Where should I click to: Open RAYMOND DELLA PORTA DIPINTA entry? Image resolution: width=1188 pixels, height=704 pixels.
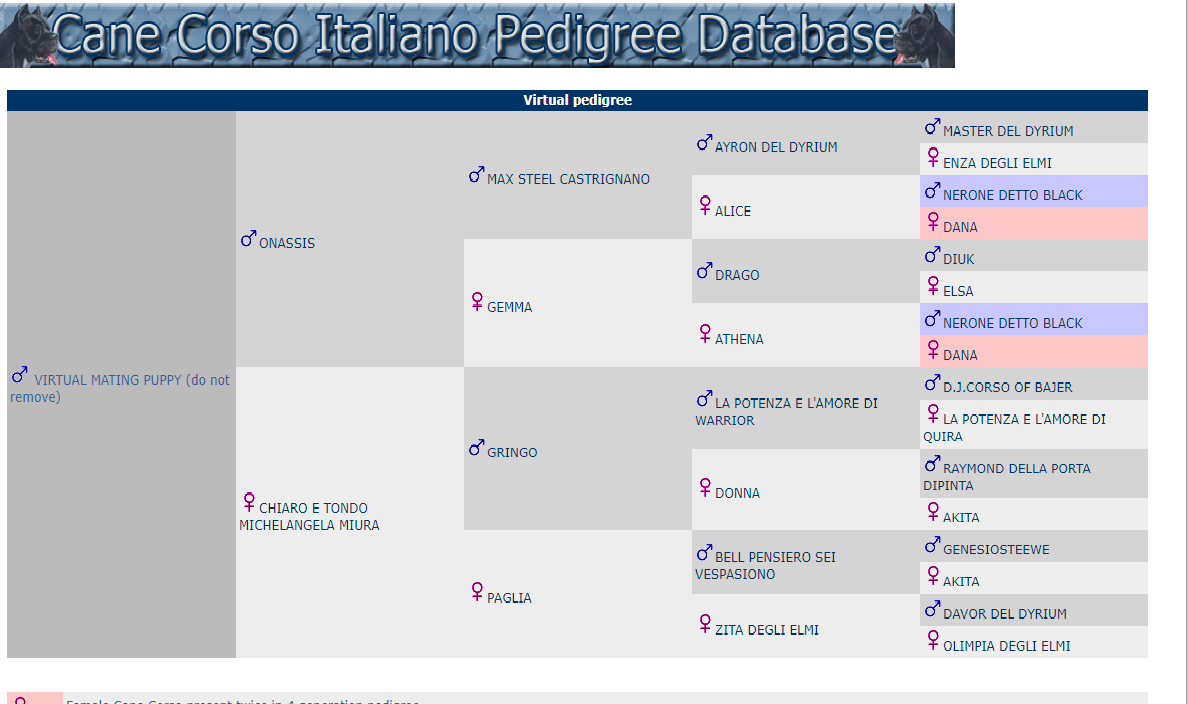coord(1007,477)
